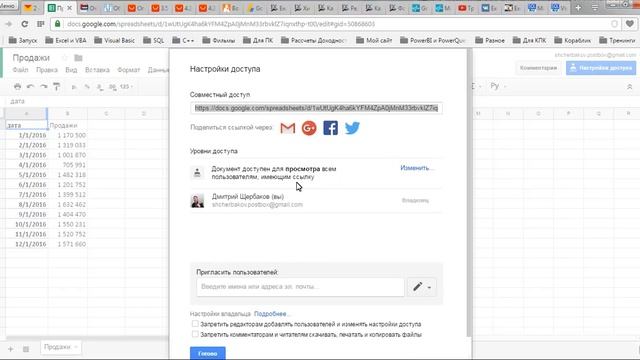Open the SQL bookmark folder
This screenshot has width=640, height=360.
click(x=153, y=40)
